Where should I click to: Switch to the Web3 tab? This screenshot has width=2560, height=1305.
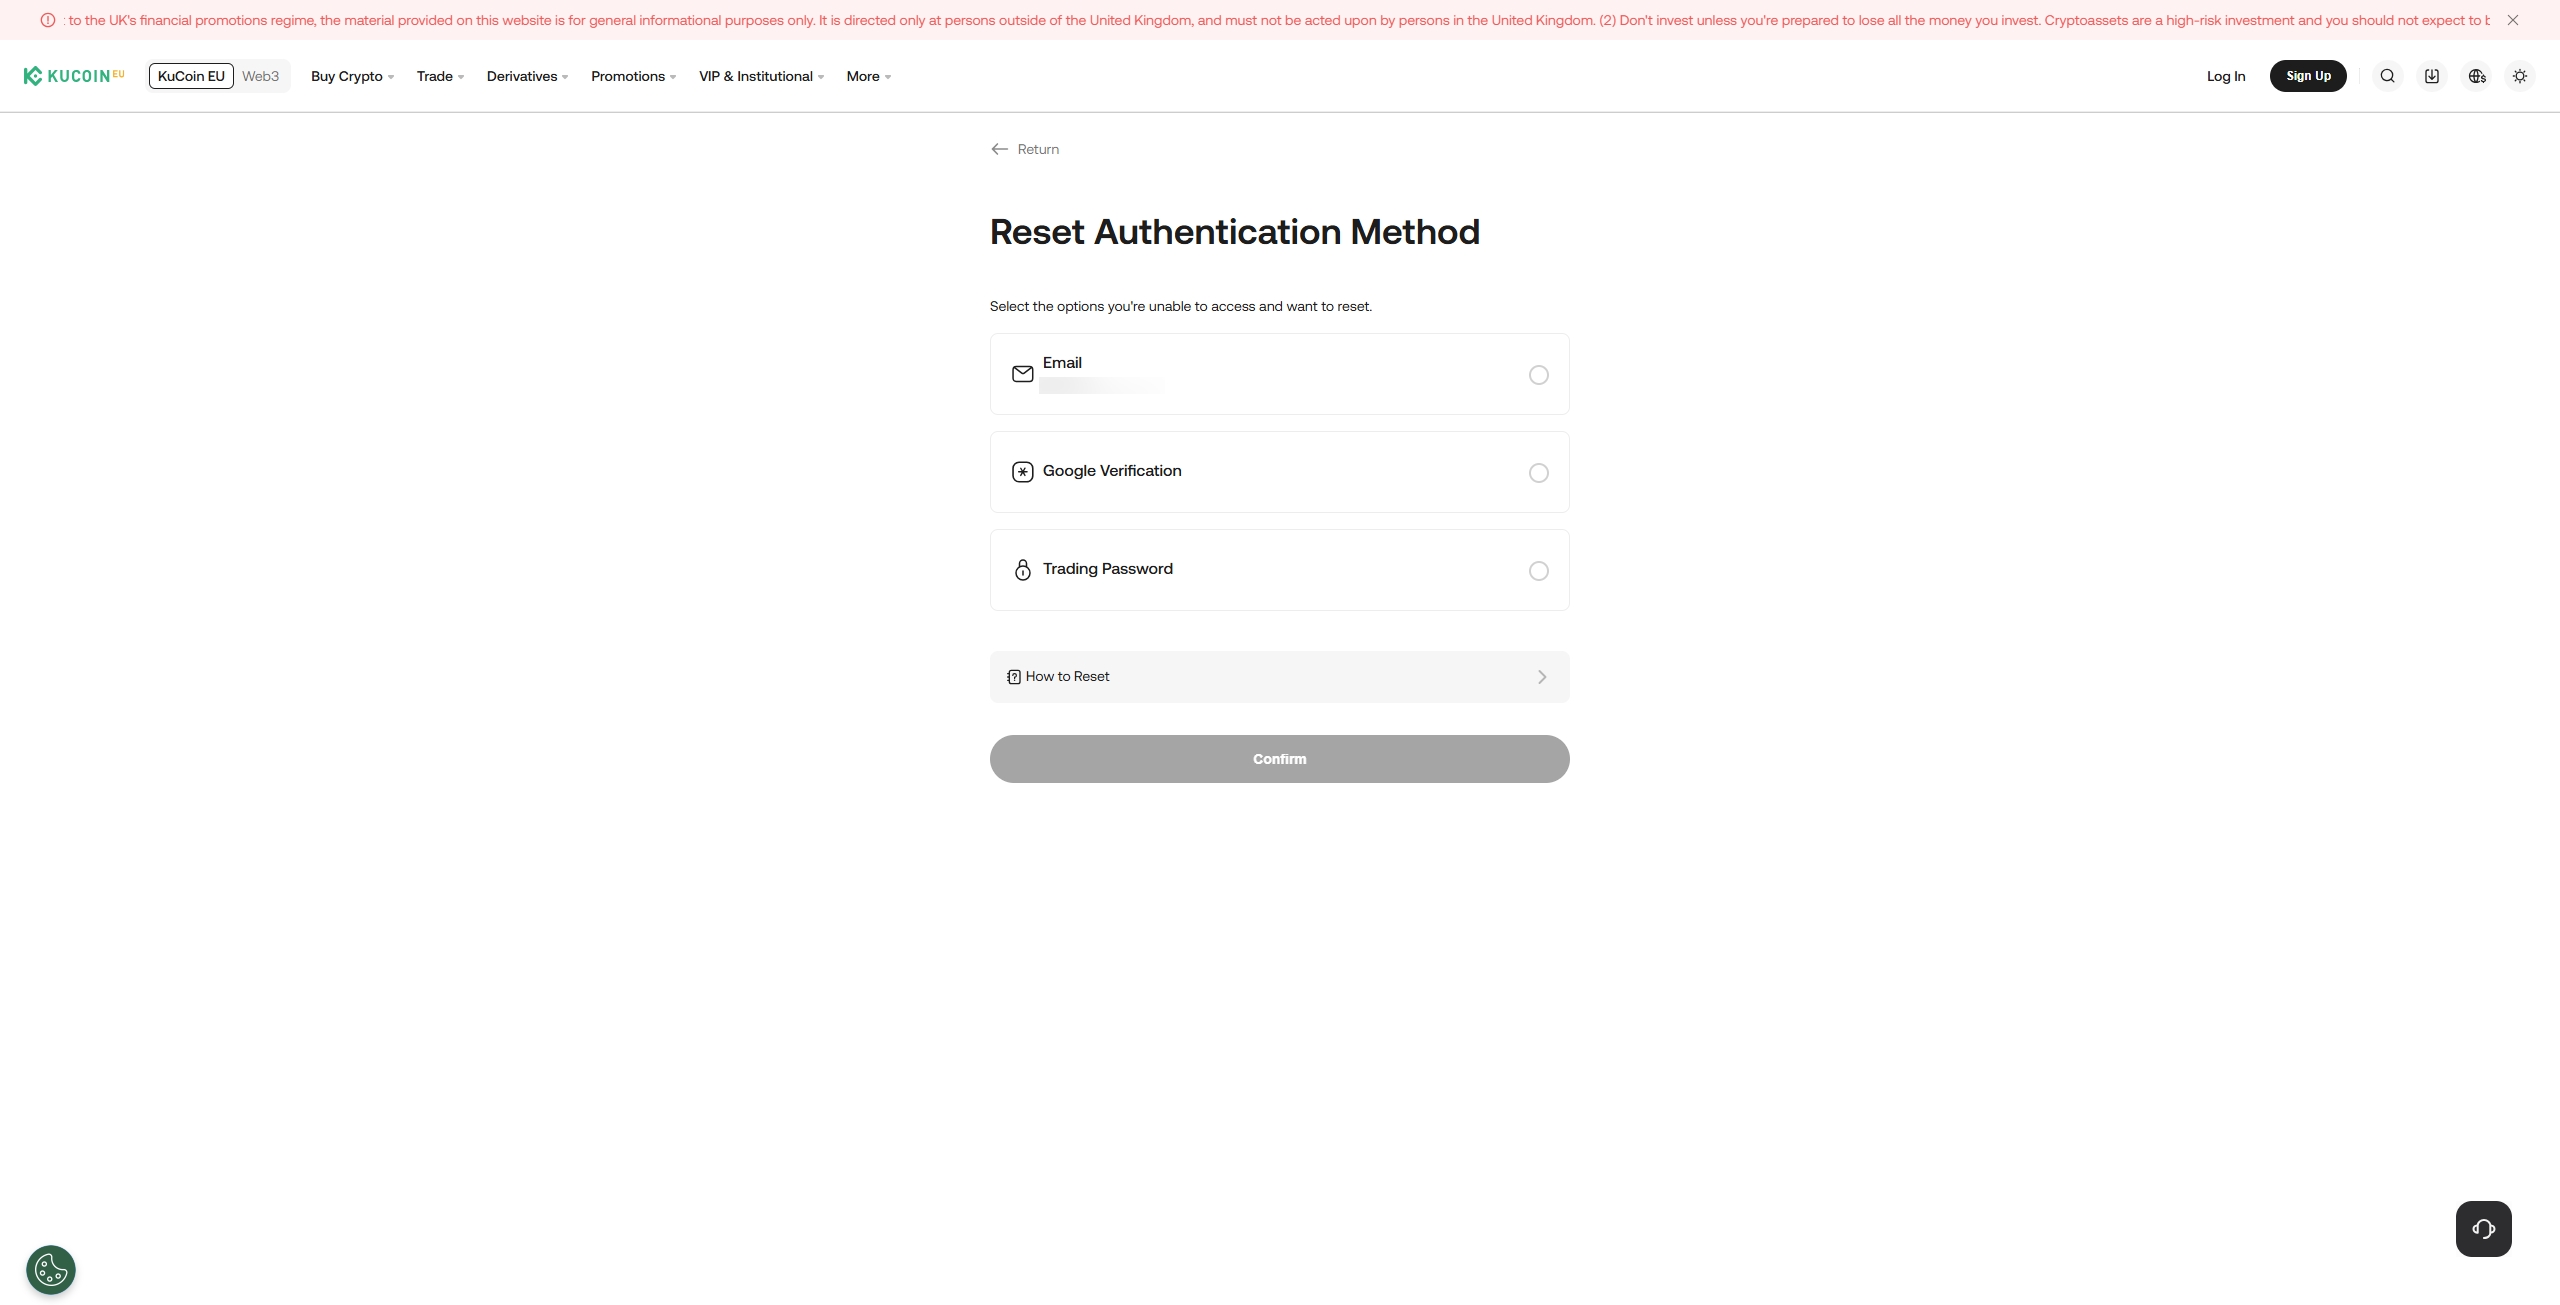coord(260,76)
